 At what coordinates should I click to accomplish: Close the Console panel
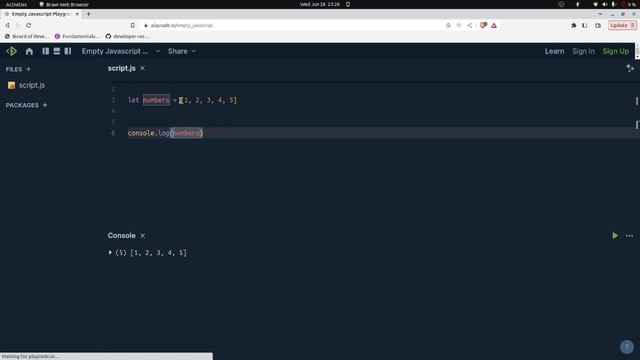[142, 236]
